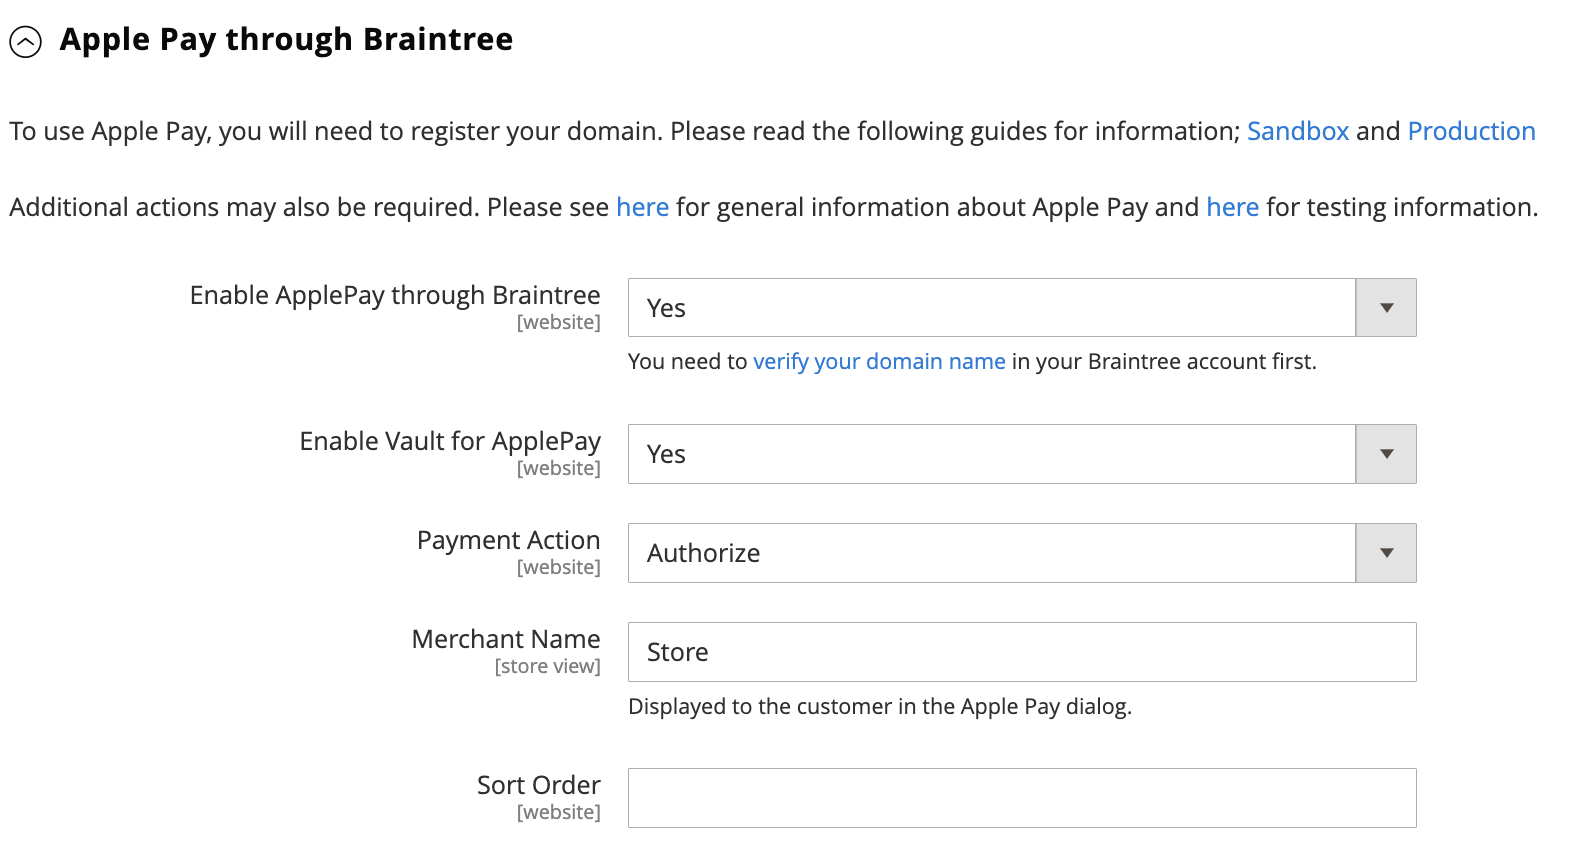This screenshot has height=860, width=1588.
Task: Click the Enable Vault for ApplePay label
Action: point(450,442)
